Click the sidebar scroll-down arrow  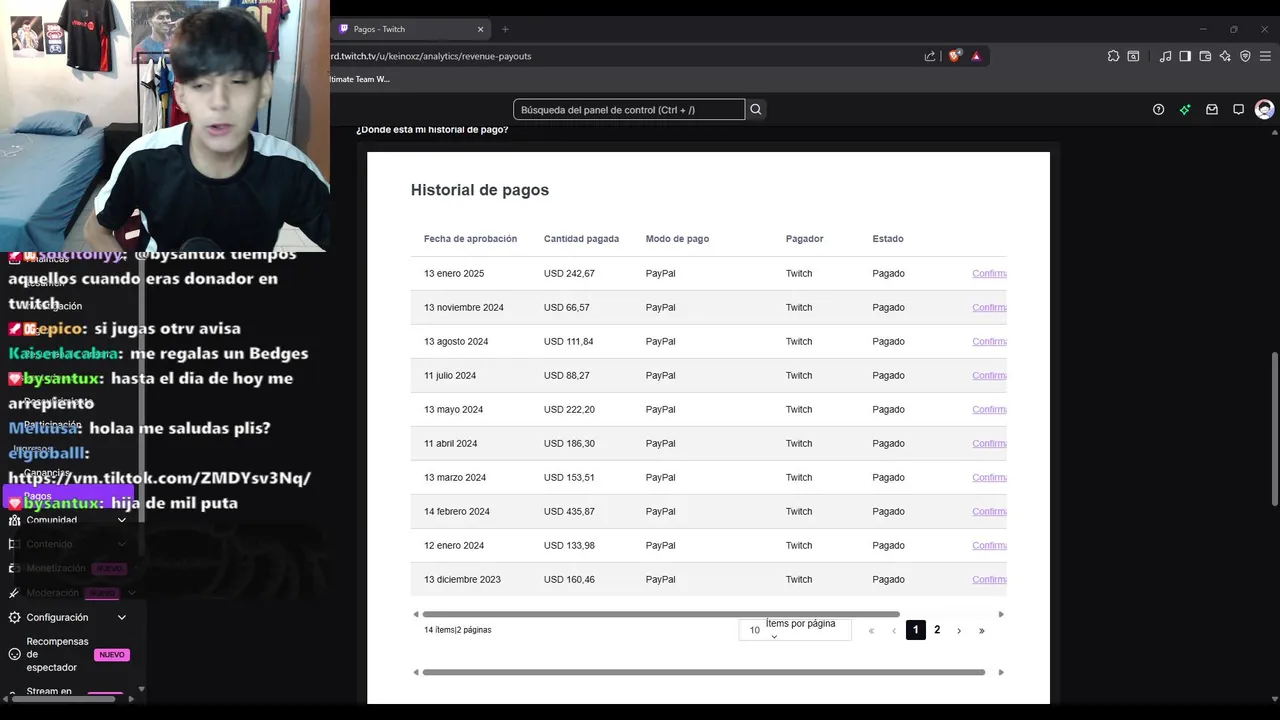point(141,688)
